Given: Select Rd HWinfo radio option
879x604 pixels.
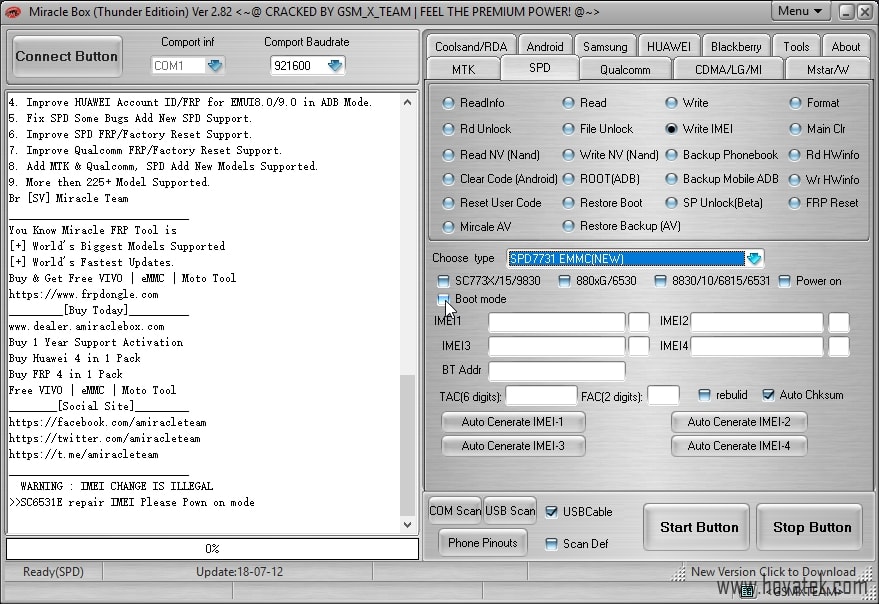Looking at the screenshot, I should click(794, 155).
